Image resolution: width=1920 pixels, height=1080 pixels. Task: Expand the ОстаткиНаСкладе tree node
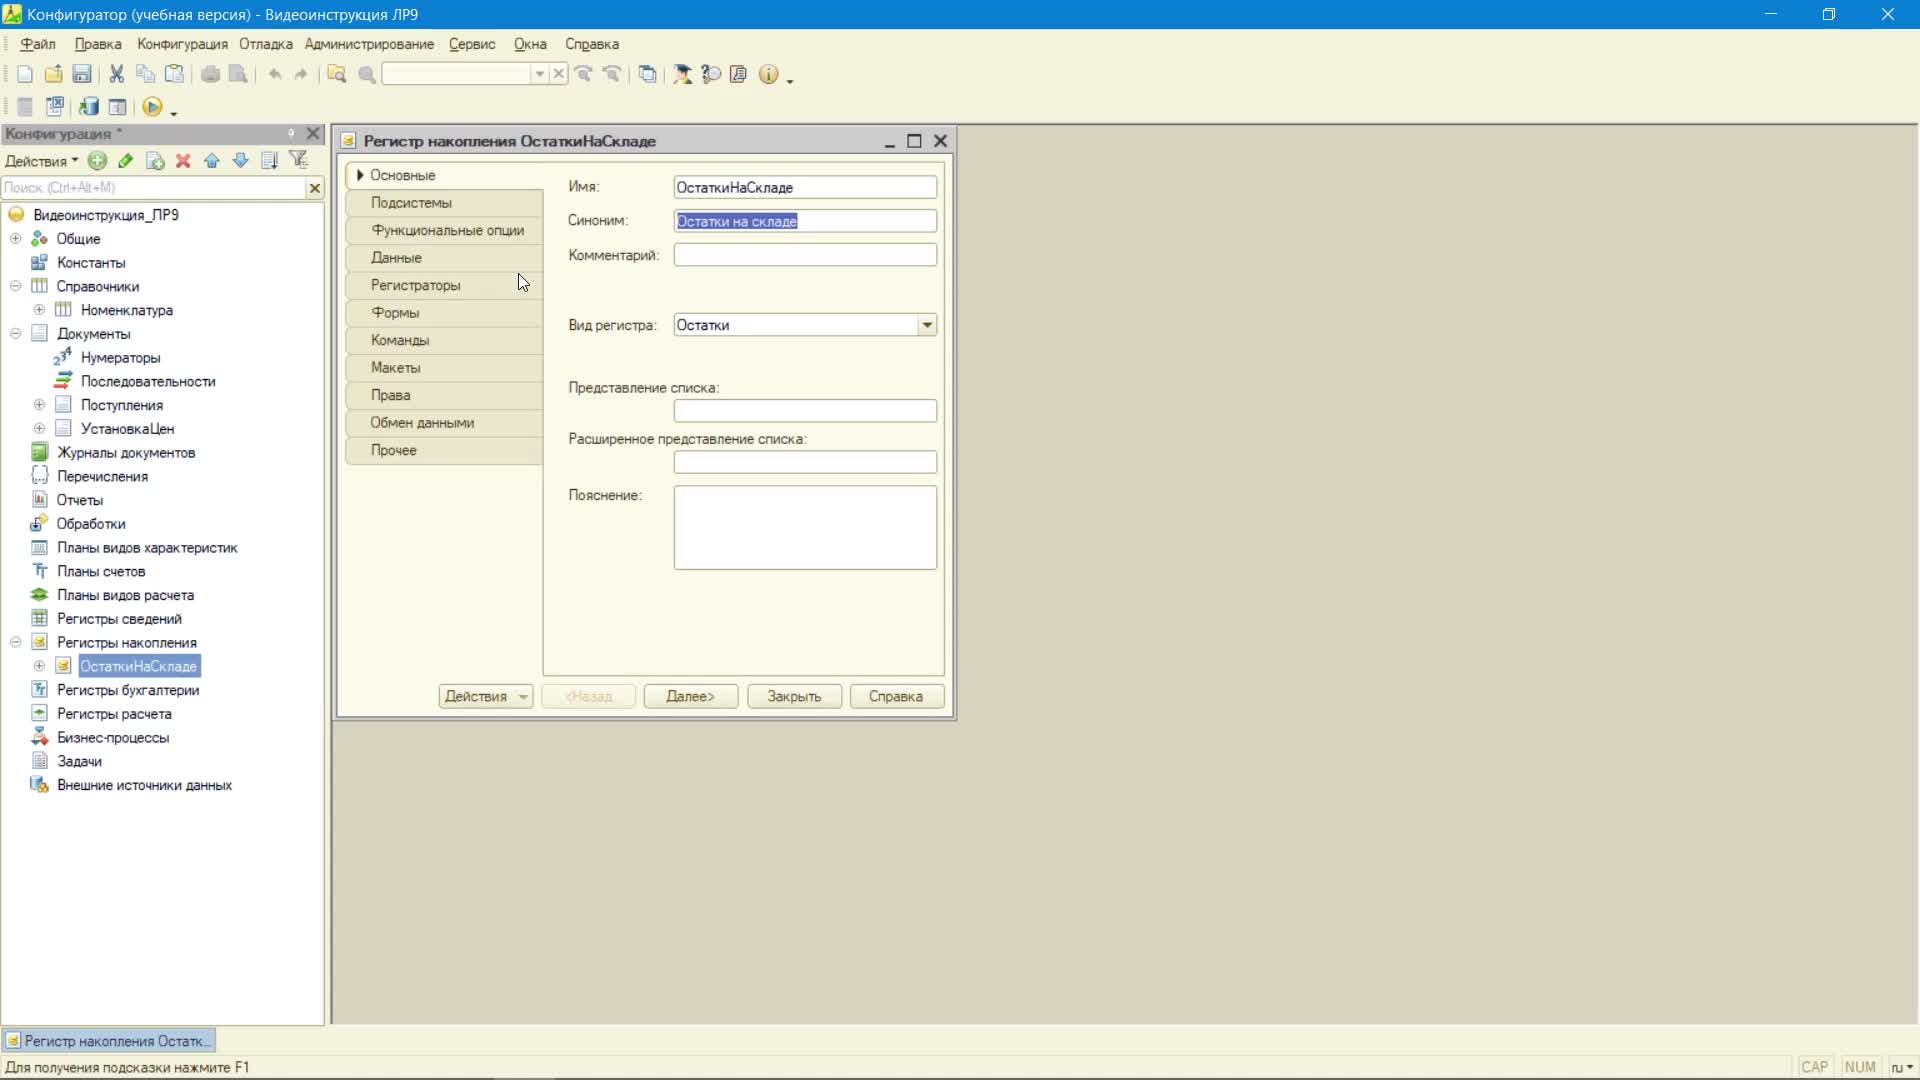point(39,666)
